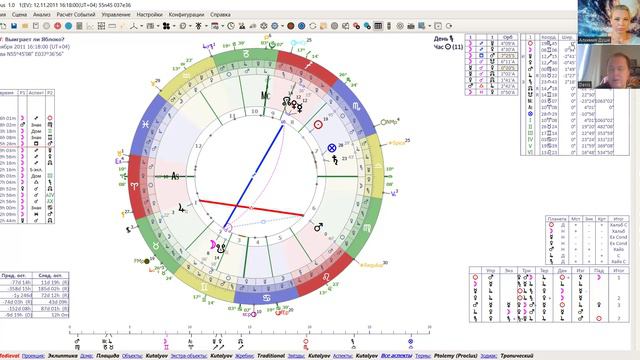Click the Жребии link in status bar
This screenshot has height=360, width=640.
pos(244,356)
